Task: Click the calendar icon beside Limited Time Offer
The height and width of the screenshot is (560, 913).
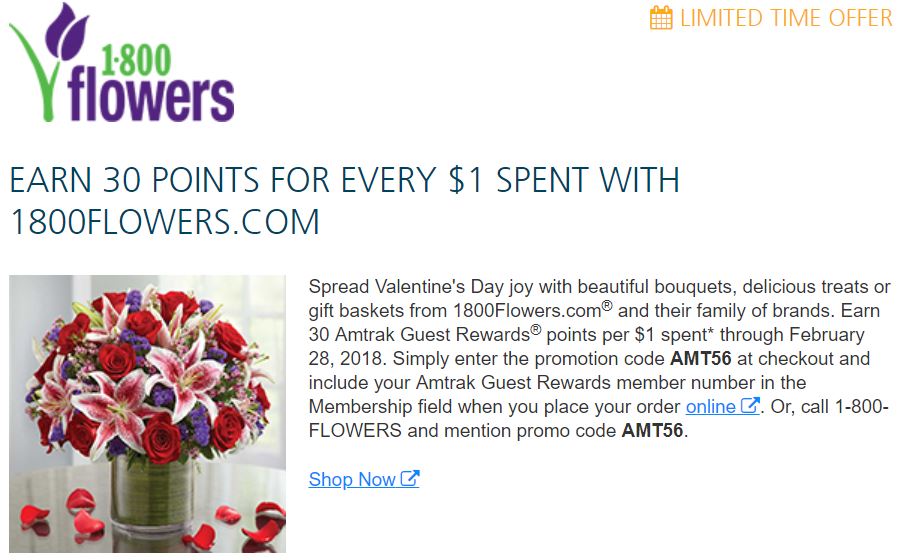Action: click(x=660, y=17)
